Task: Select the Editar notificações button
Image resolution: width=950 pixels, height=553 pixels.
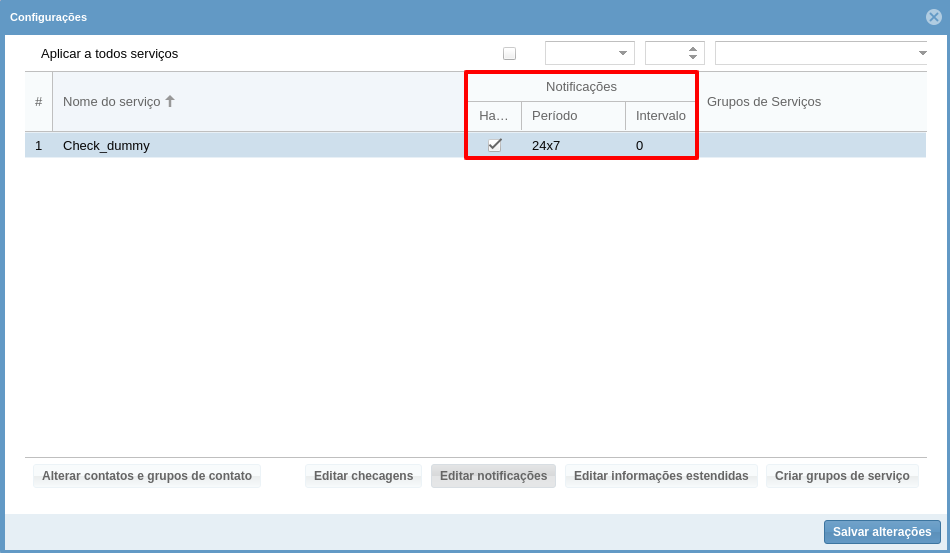Action: [493, 476]
